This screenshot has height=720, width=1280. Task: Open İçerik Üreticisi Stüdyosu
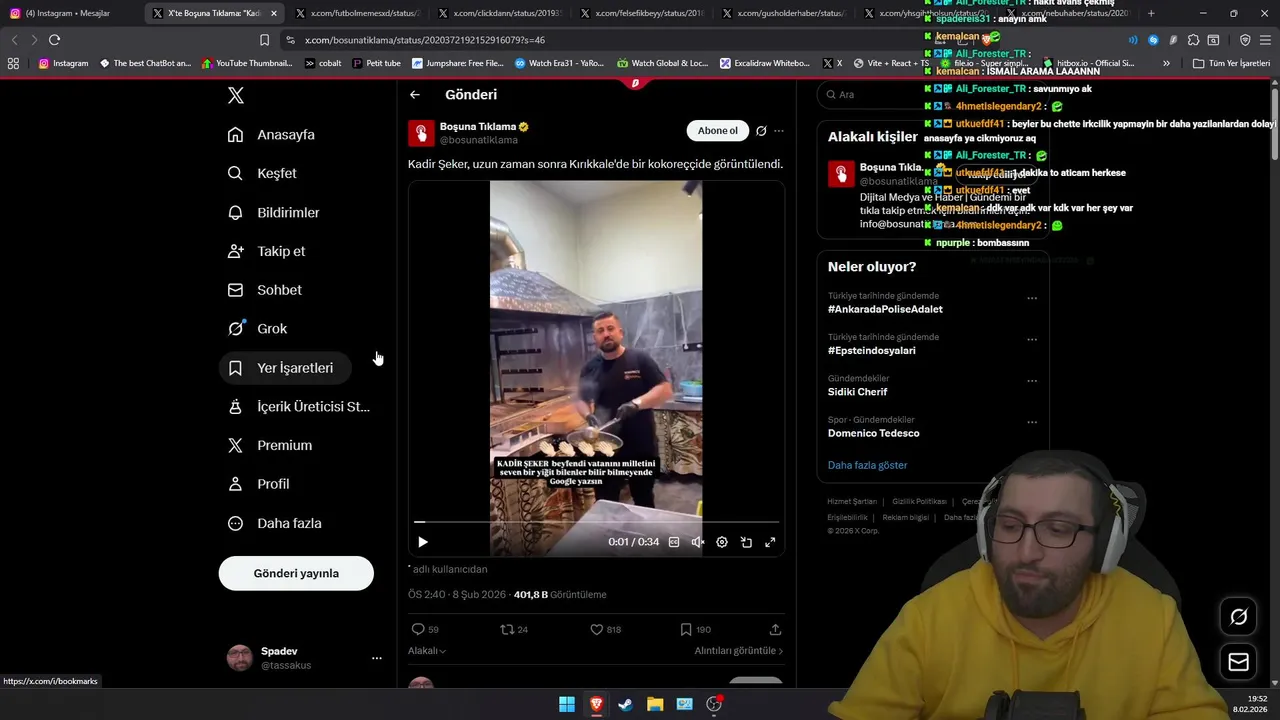coord(299,406)
